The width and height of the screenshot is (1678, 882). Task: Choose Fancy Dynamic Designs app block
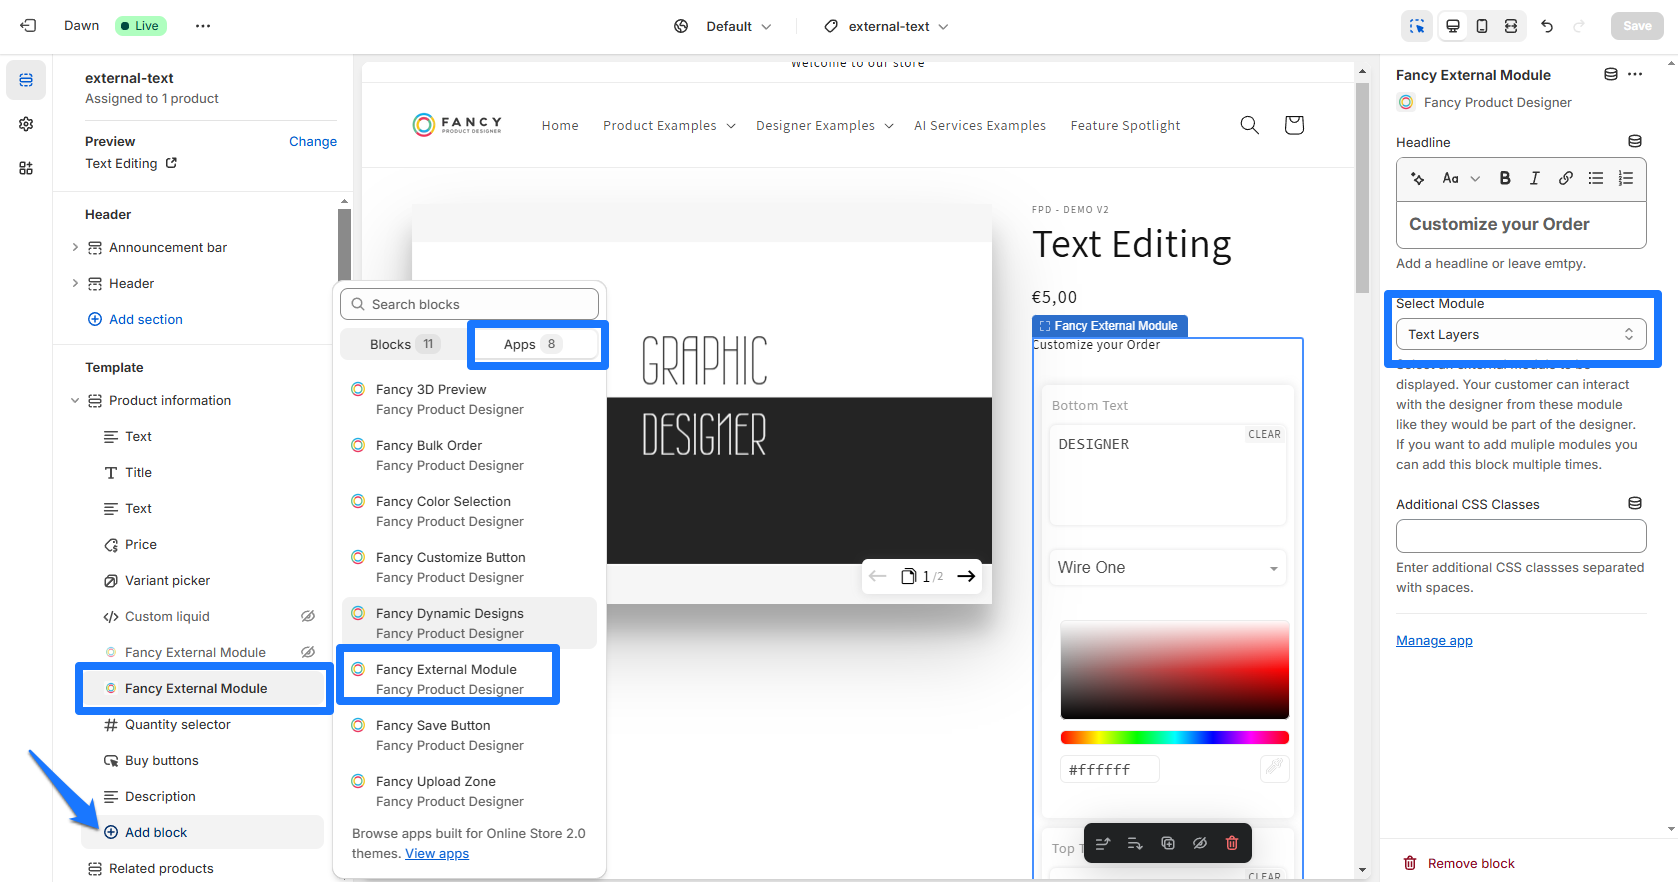click(x=469, y=623)
